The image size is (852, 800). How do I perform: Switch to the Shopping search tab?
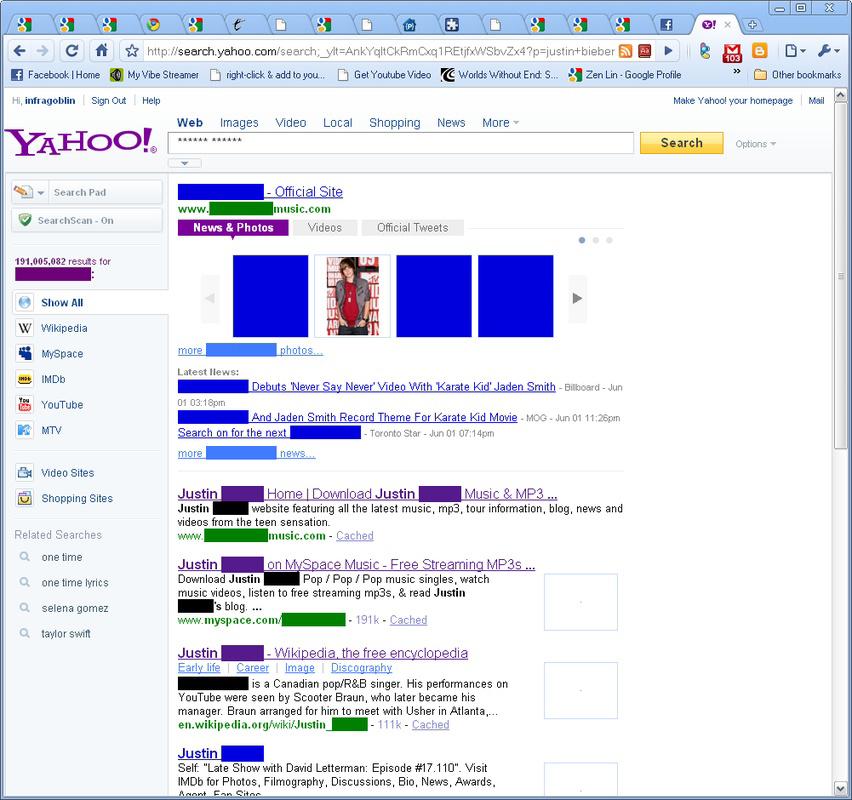(x=394, y=123)
